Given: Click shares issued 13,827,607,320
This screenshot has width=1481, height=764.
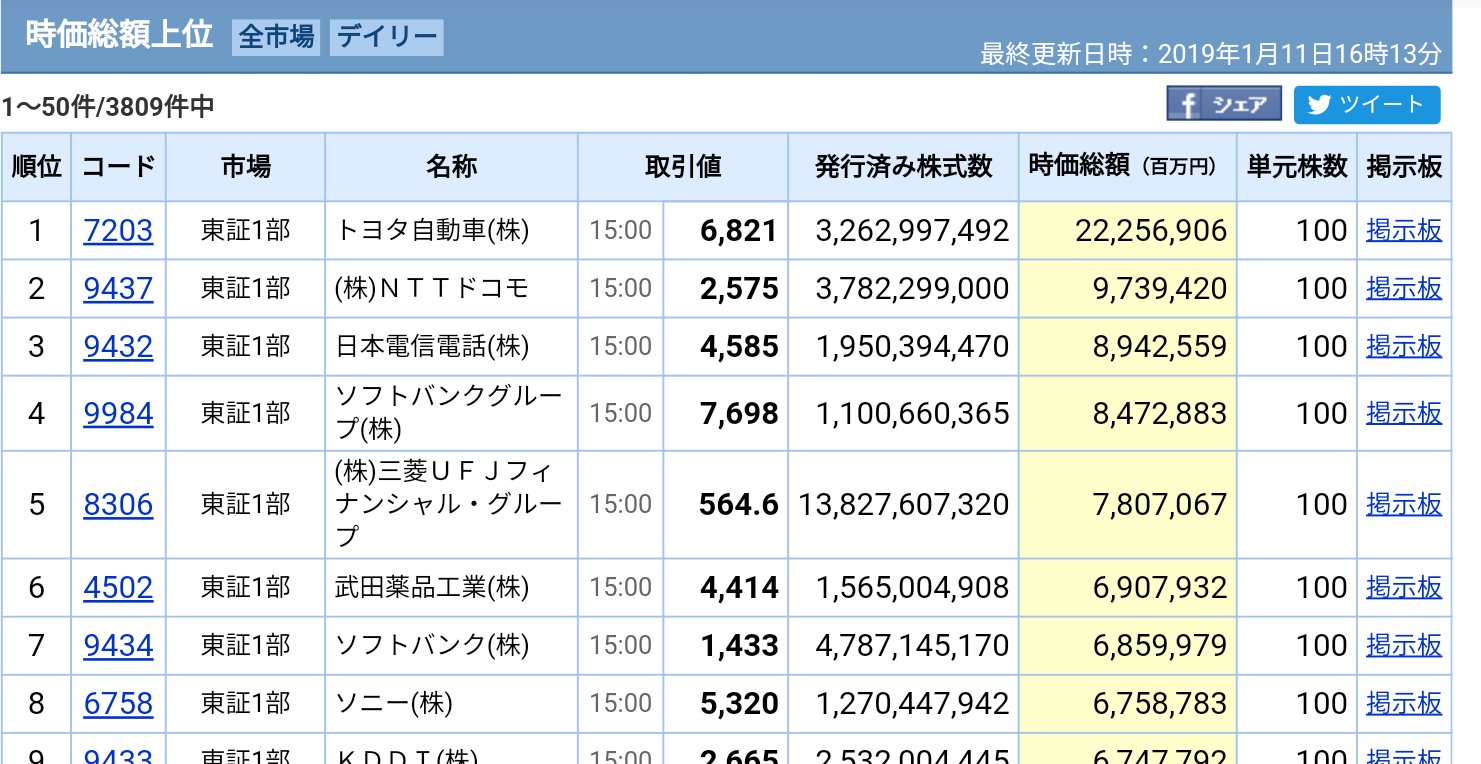Looking at the screenshot, I should tap(904, 505).
